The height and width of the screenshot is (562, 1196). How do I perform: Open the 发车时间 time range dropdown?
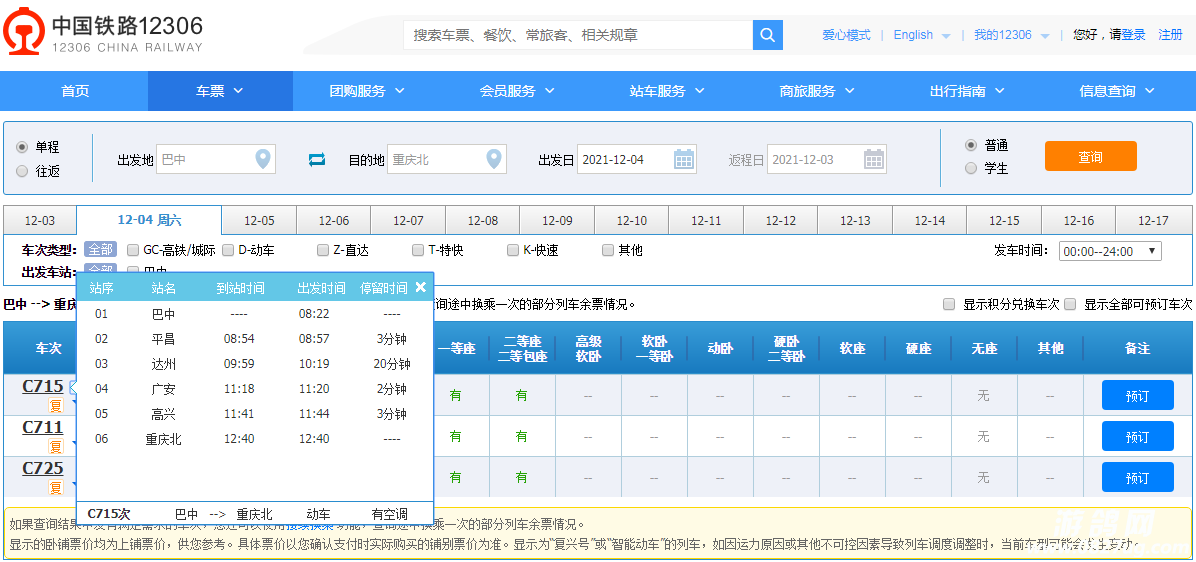(1110, 251)
